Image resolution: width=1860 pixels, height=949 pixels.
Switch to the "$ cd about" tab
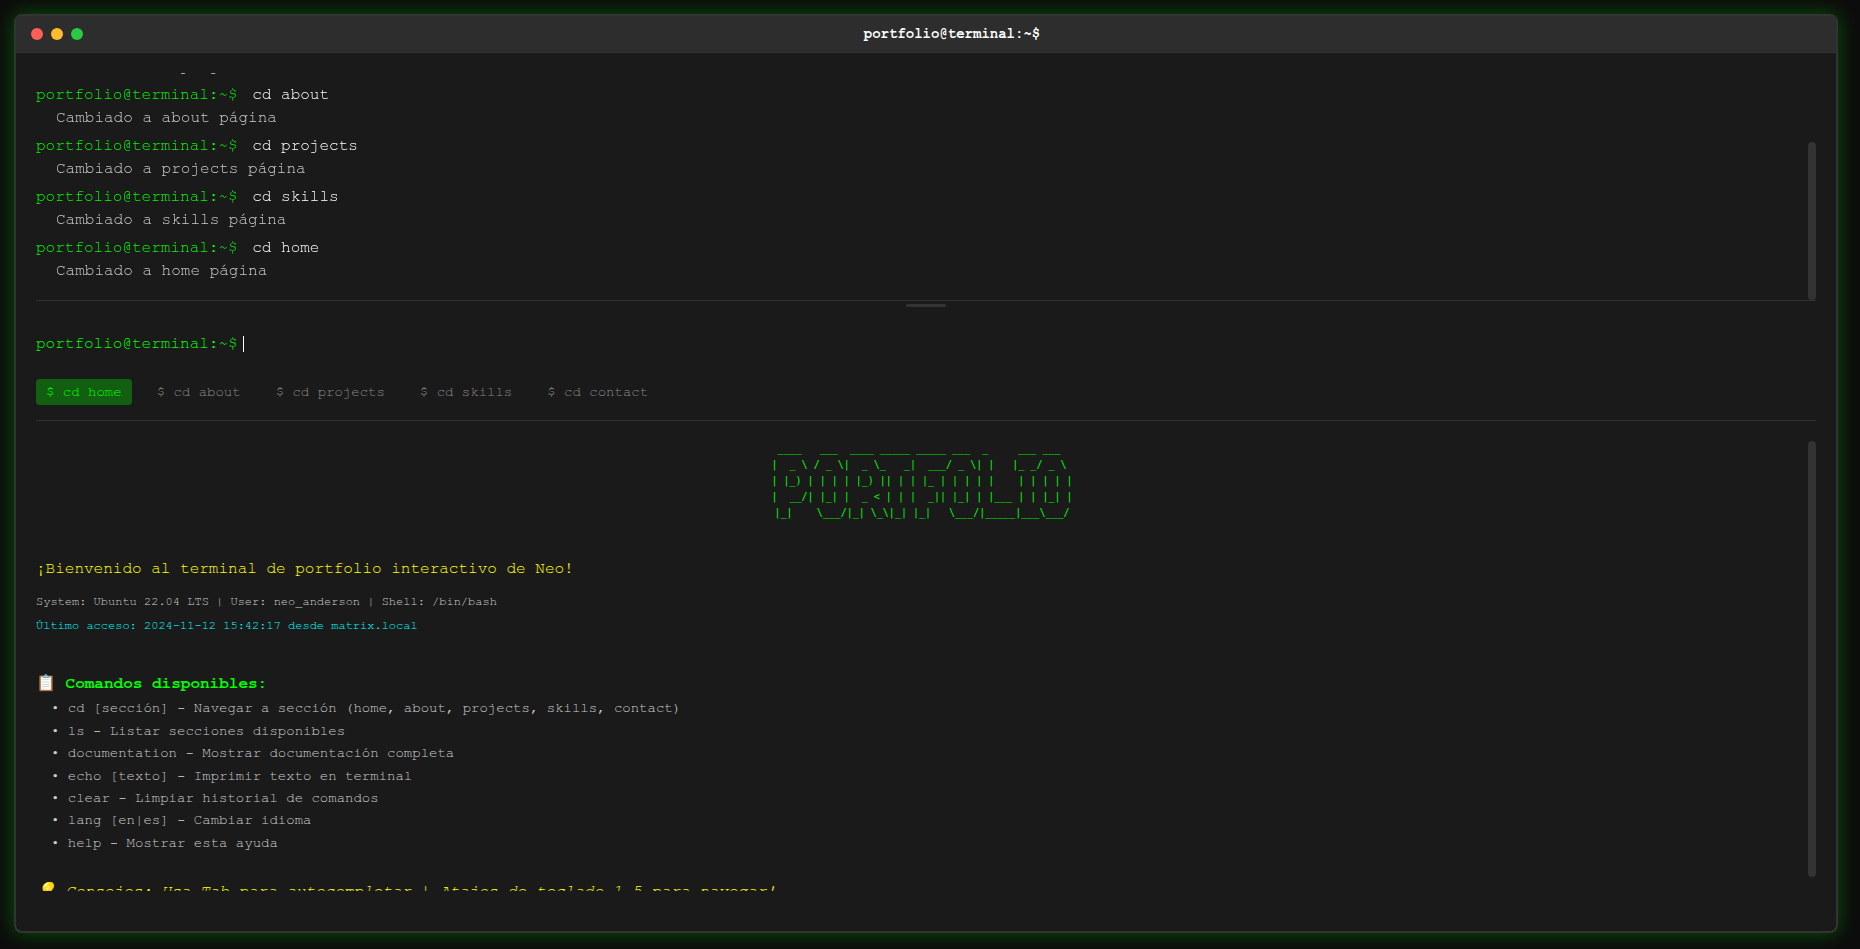198,392
